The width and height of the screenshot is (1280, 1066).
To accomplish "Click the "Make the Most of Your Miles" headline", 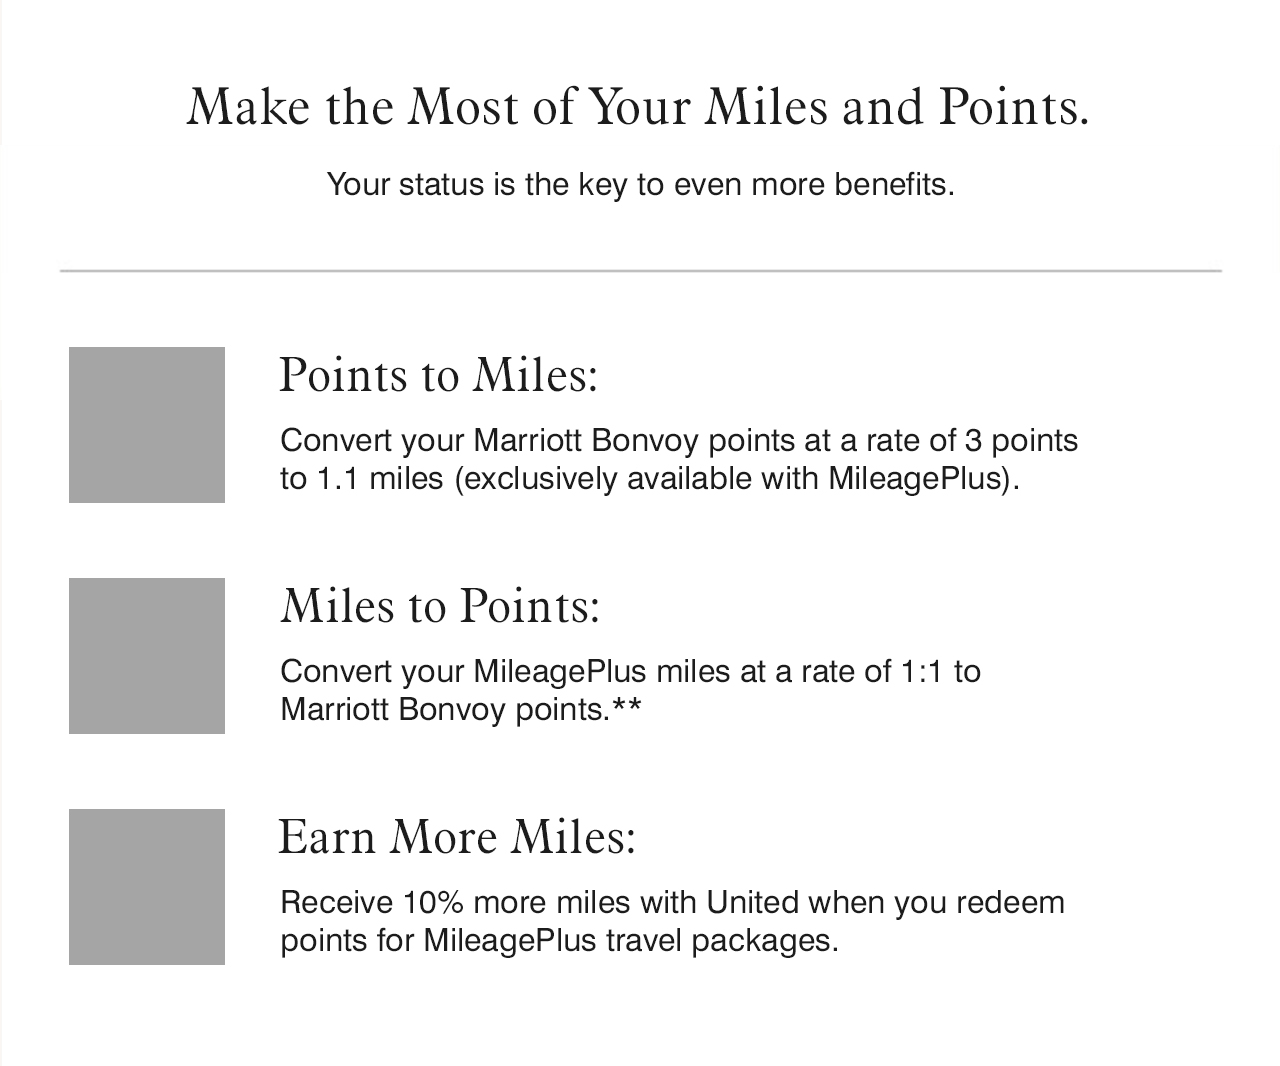I will pyautogui.click(x=638, y=107).
